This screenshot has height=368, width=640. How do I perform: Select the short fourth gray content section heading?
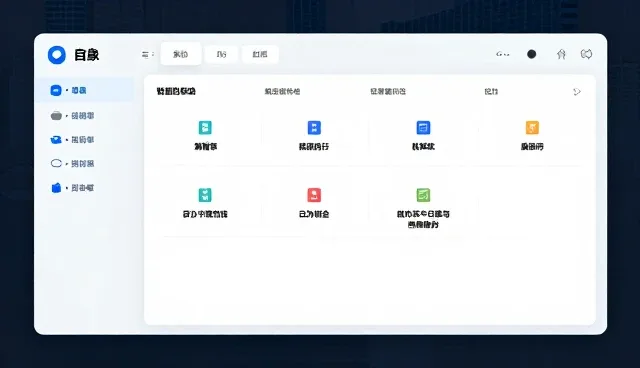coord(491,91)
